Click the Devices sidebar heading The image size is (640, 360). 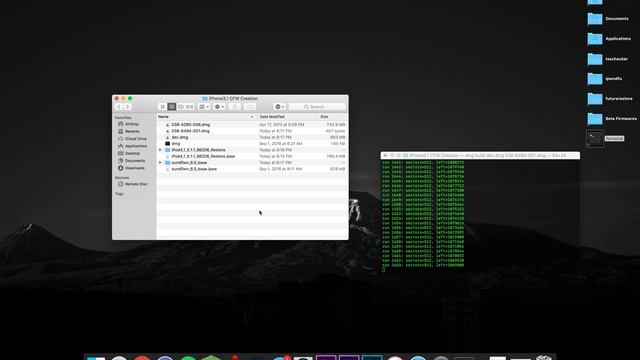122,178
